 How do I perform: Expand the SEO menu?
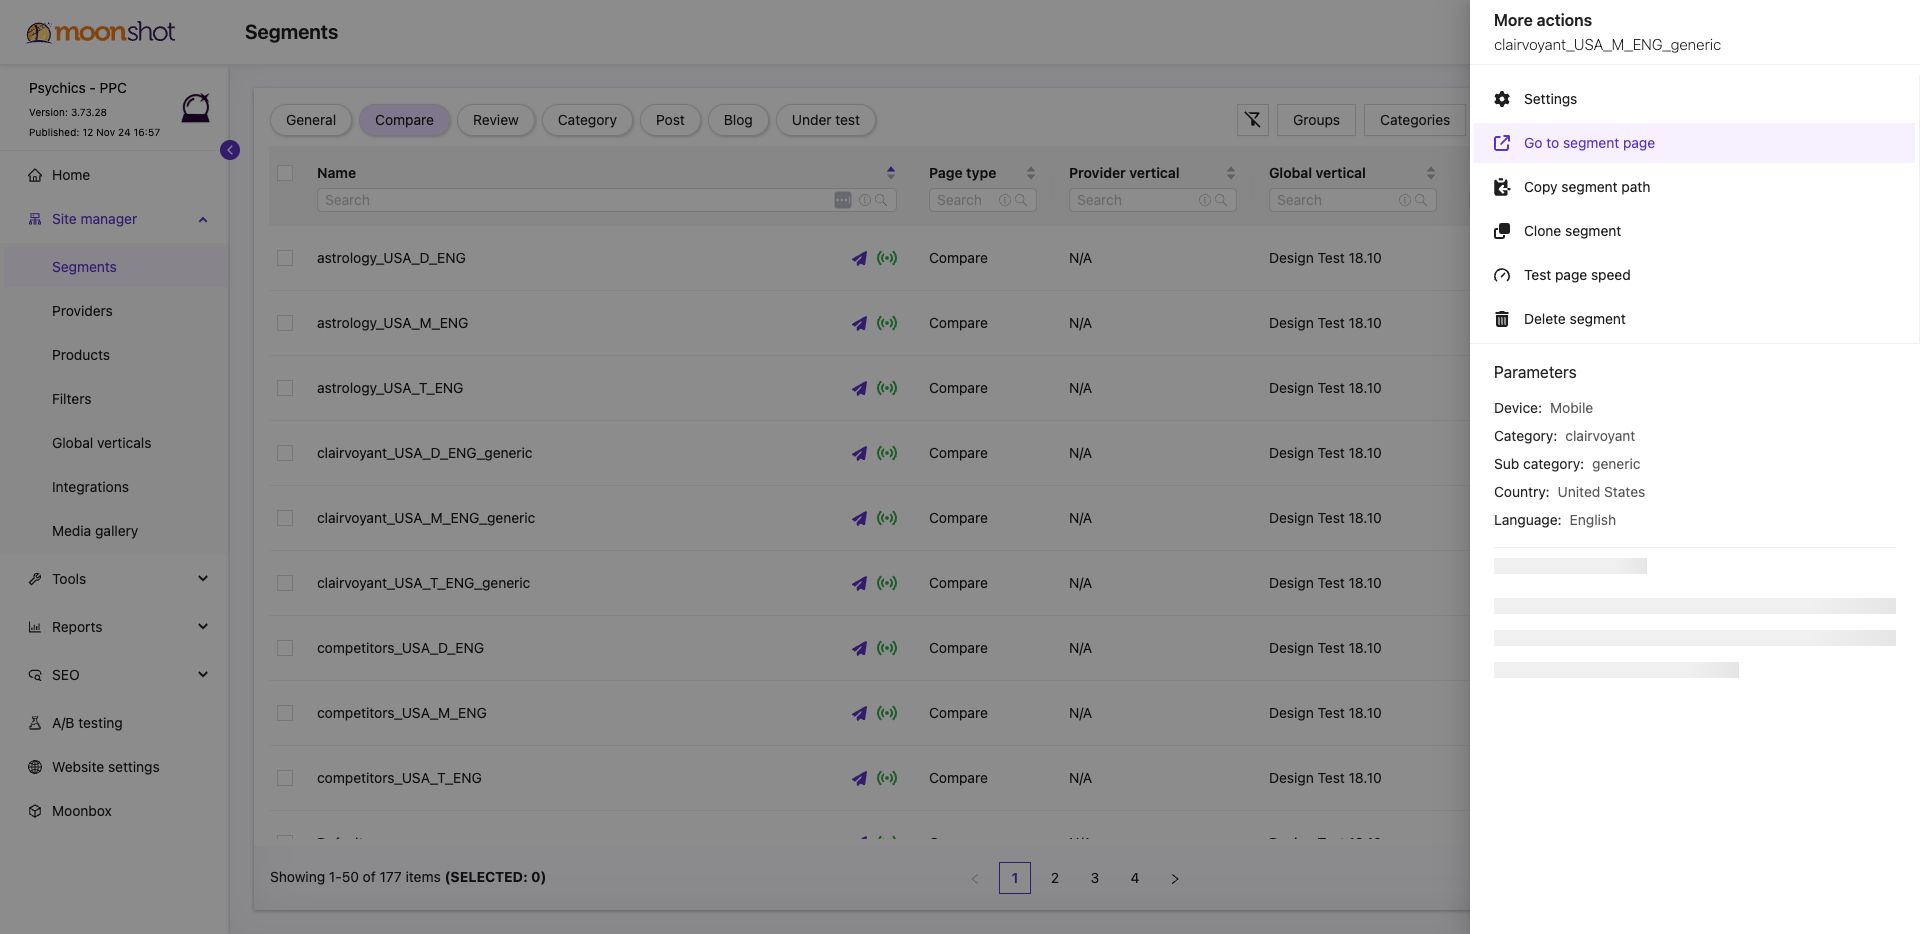pyautogui.click(x=203, y=675)
